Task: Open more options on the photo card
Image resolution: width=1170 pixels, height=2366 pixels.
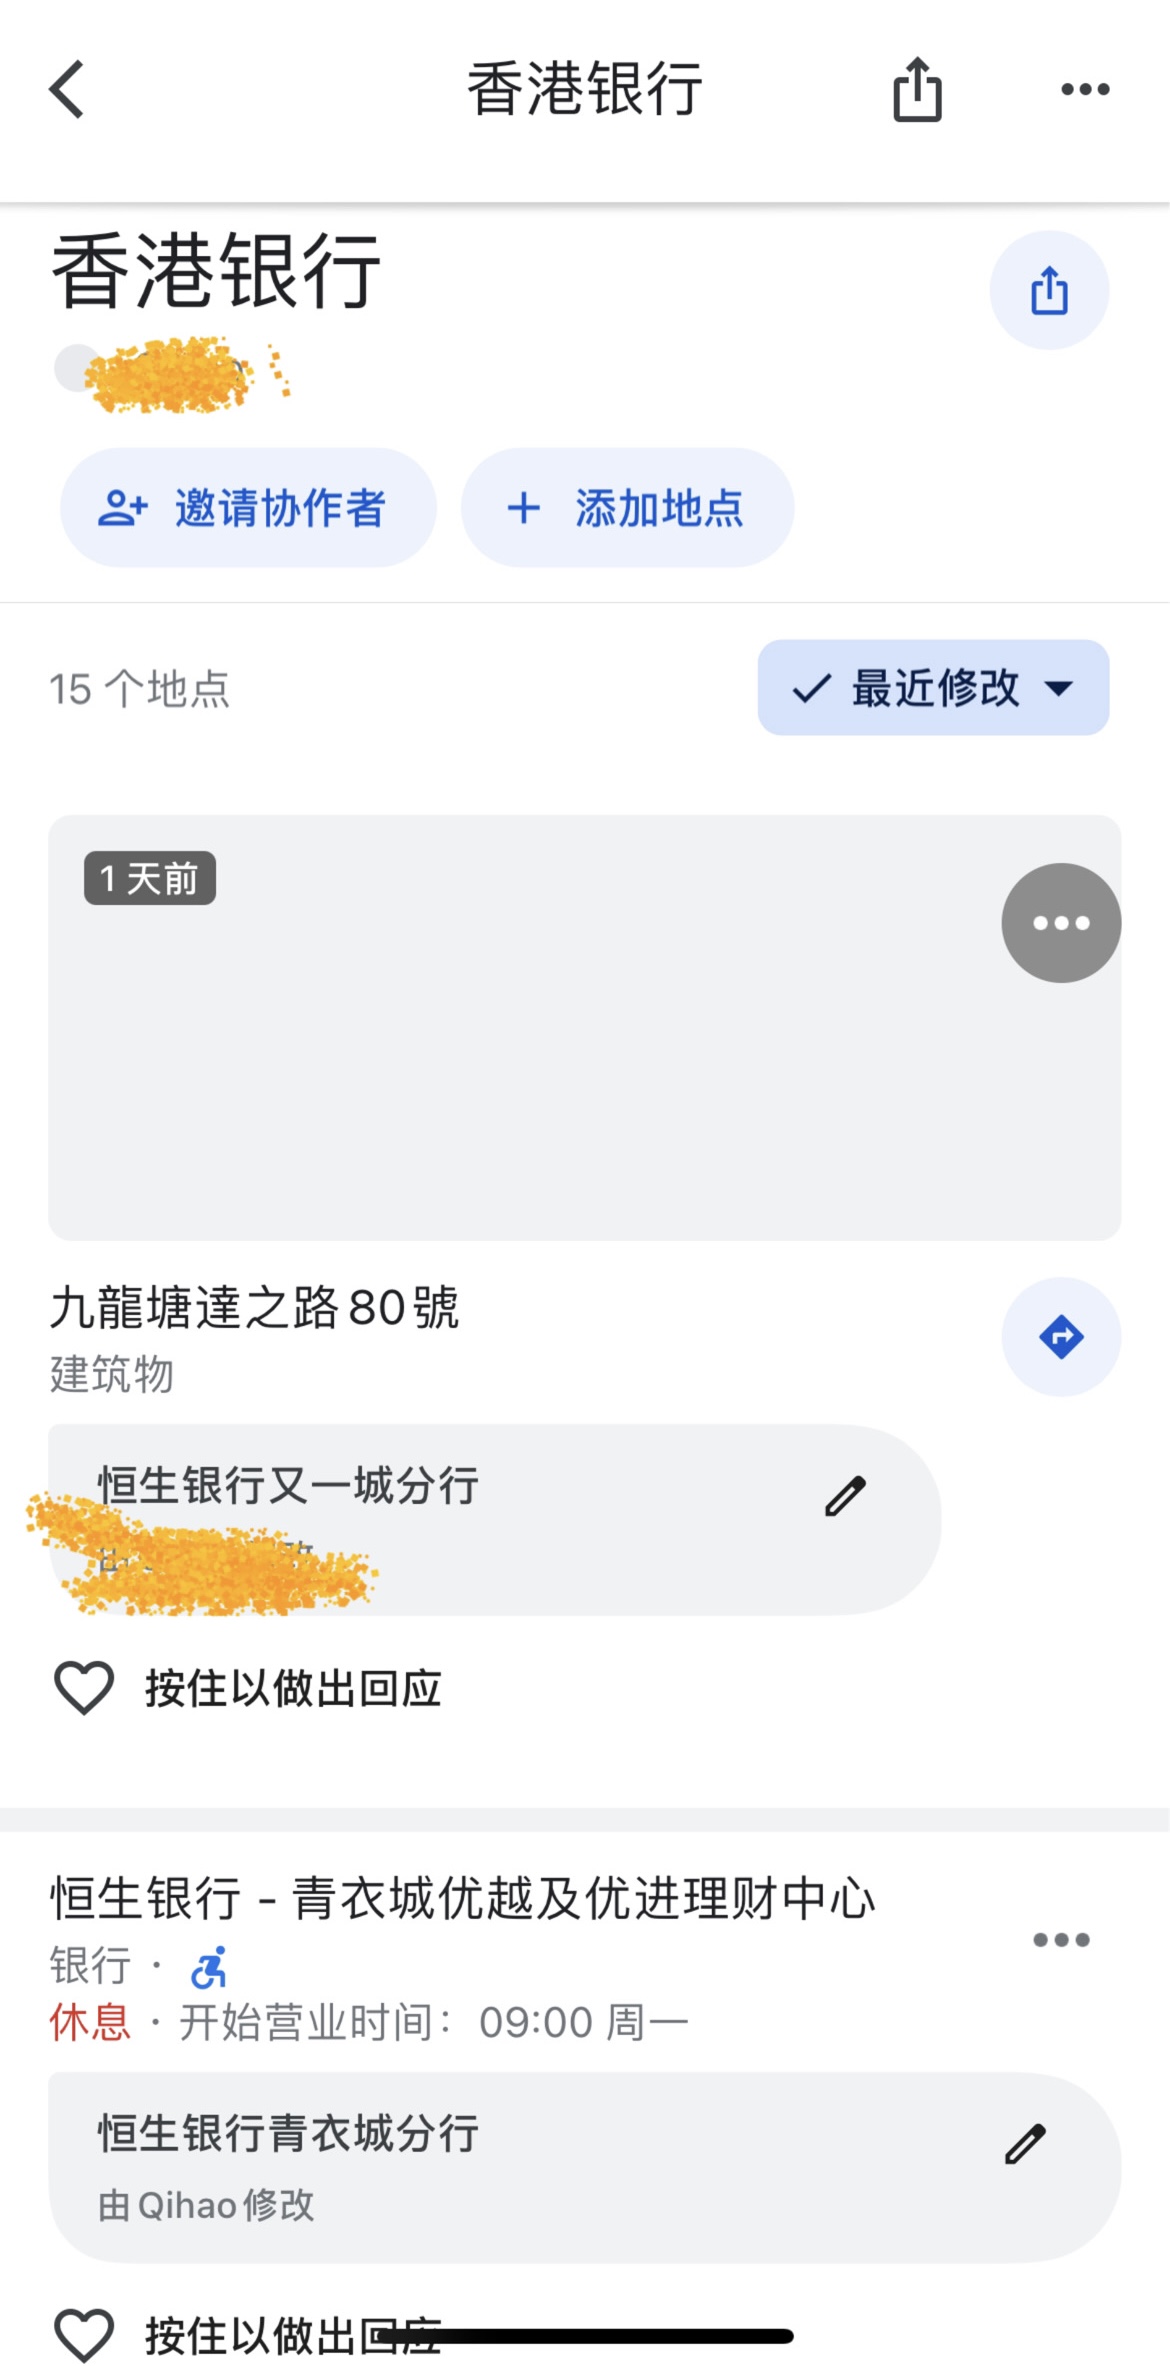Action: (1061, 923)
